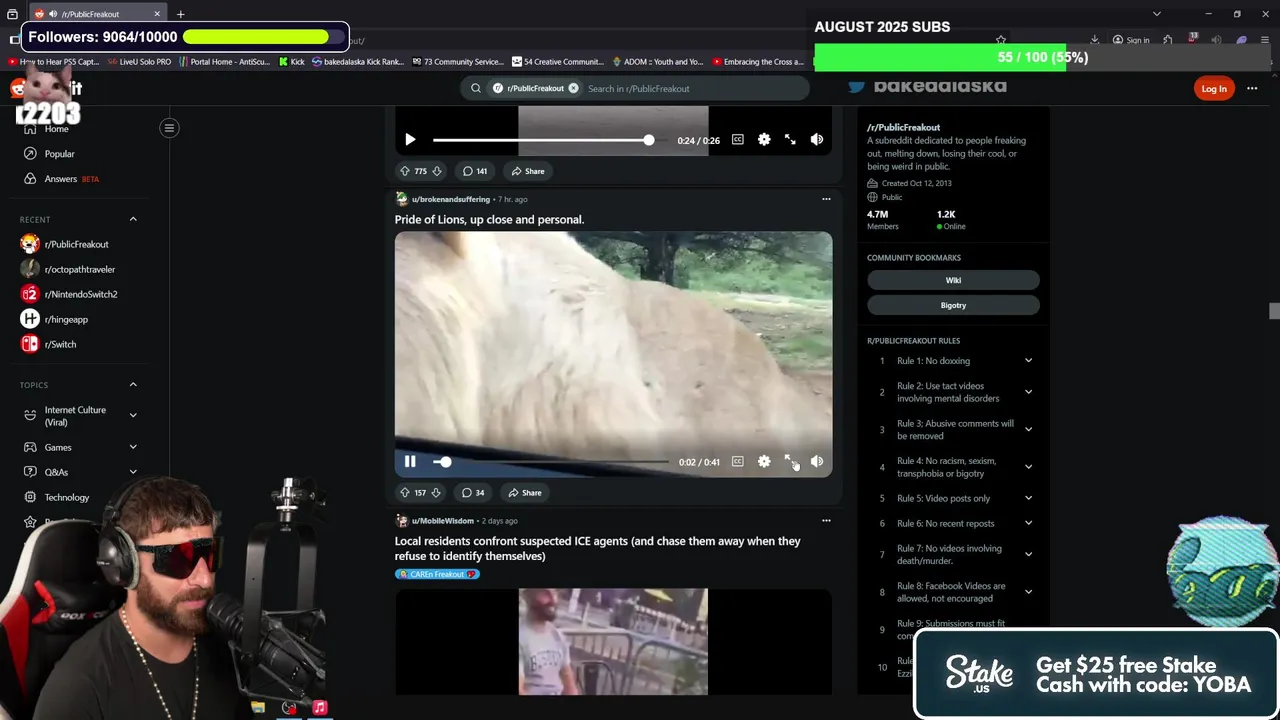Screen dimensions: 1280x720
Task: Open r/hingeapp from recent list
Action: pyautogui.click(x=66, y=319)
